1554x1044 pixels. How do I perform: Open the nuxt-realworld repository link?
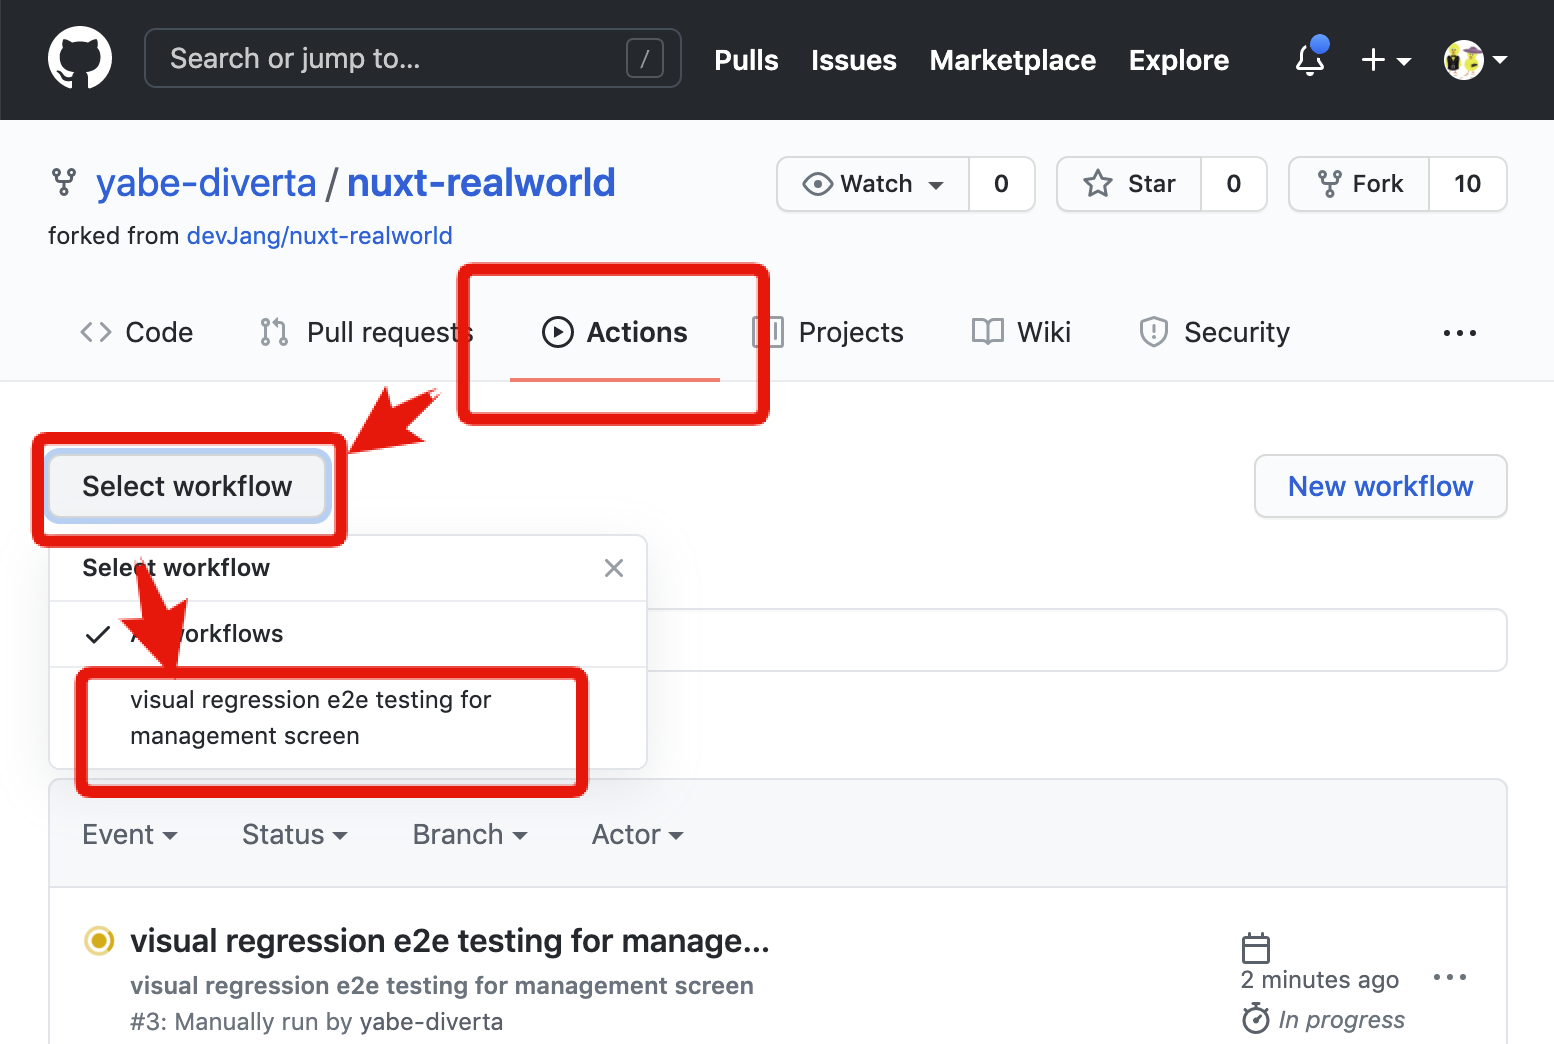click(x=481, y=183)
